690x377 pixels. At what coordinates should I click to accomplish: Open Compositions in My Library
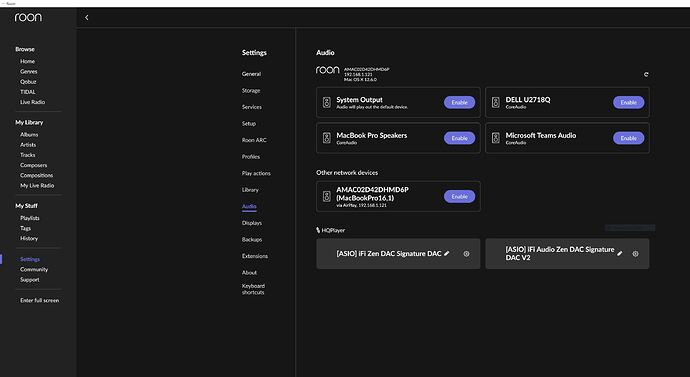37,175
